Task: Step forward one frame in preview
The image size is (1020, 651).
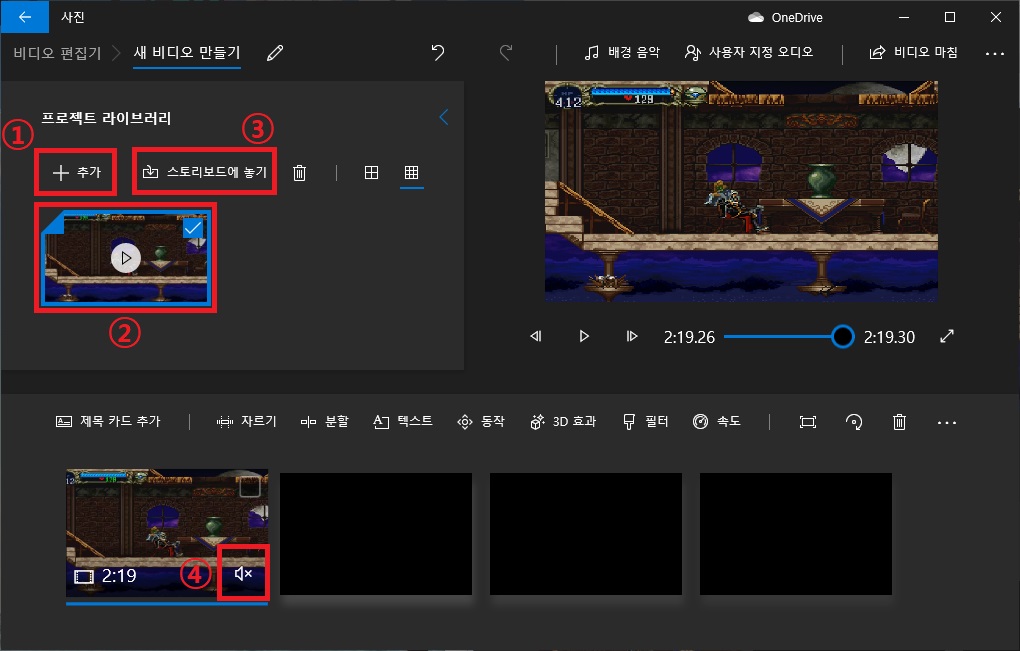Action: [x=632, y=336]
